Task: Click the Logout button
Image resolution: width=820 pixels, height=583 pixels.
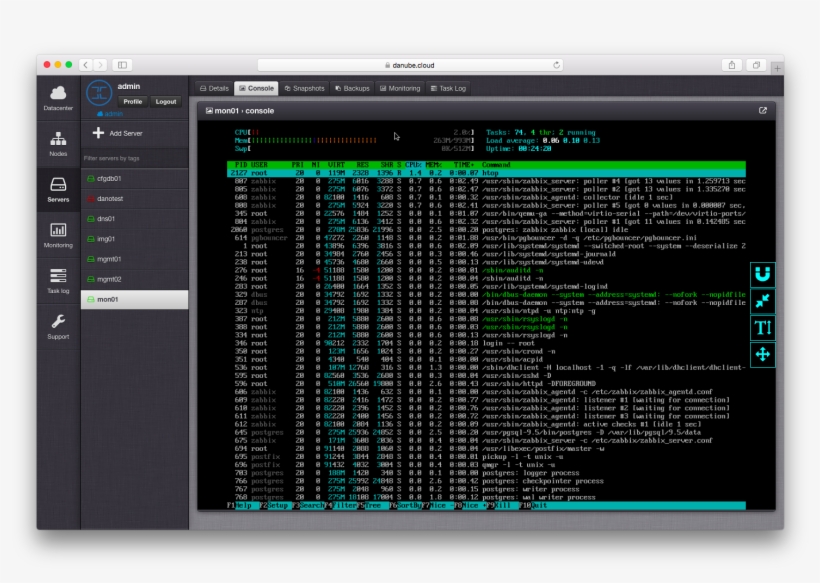Action: [165, 102]
